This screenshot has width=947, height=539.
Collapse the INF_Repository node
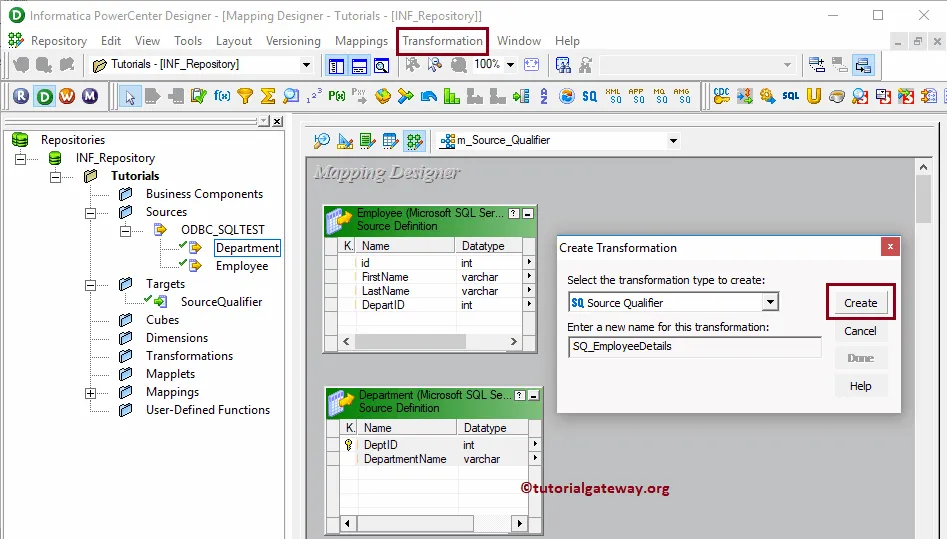pyautogui.click(x=21, y=159)
